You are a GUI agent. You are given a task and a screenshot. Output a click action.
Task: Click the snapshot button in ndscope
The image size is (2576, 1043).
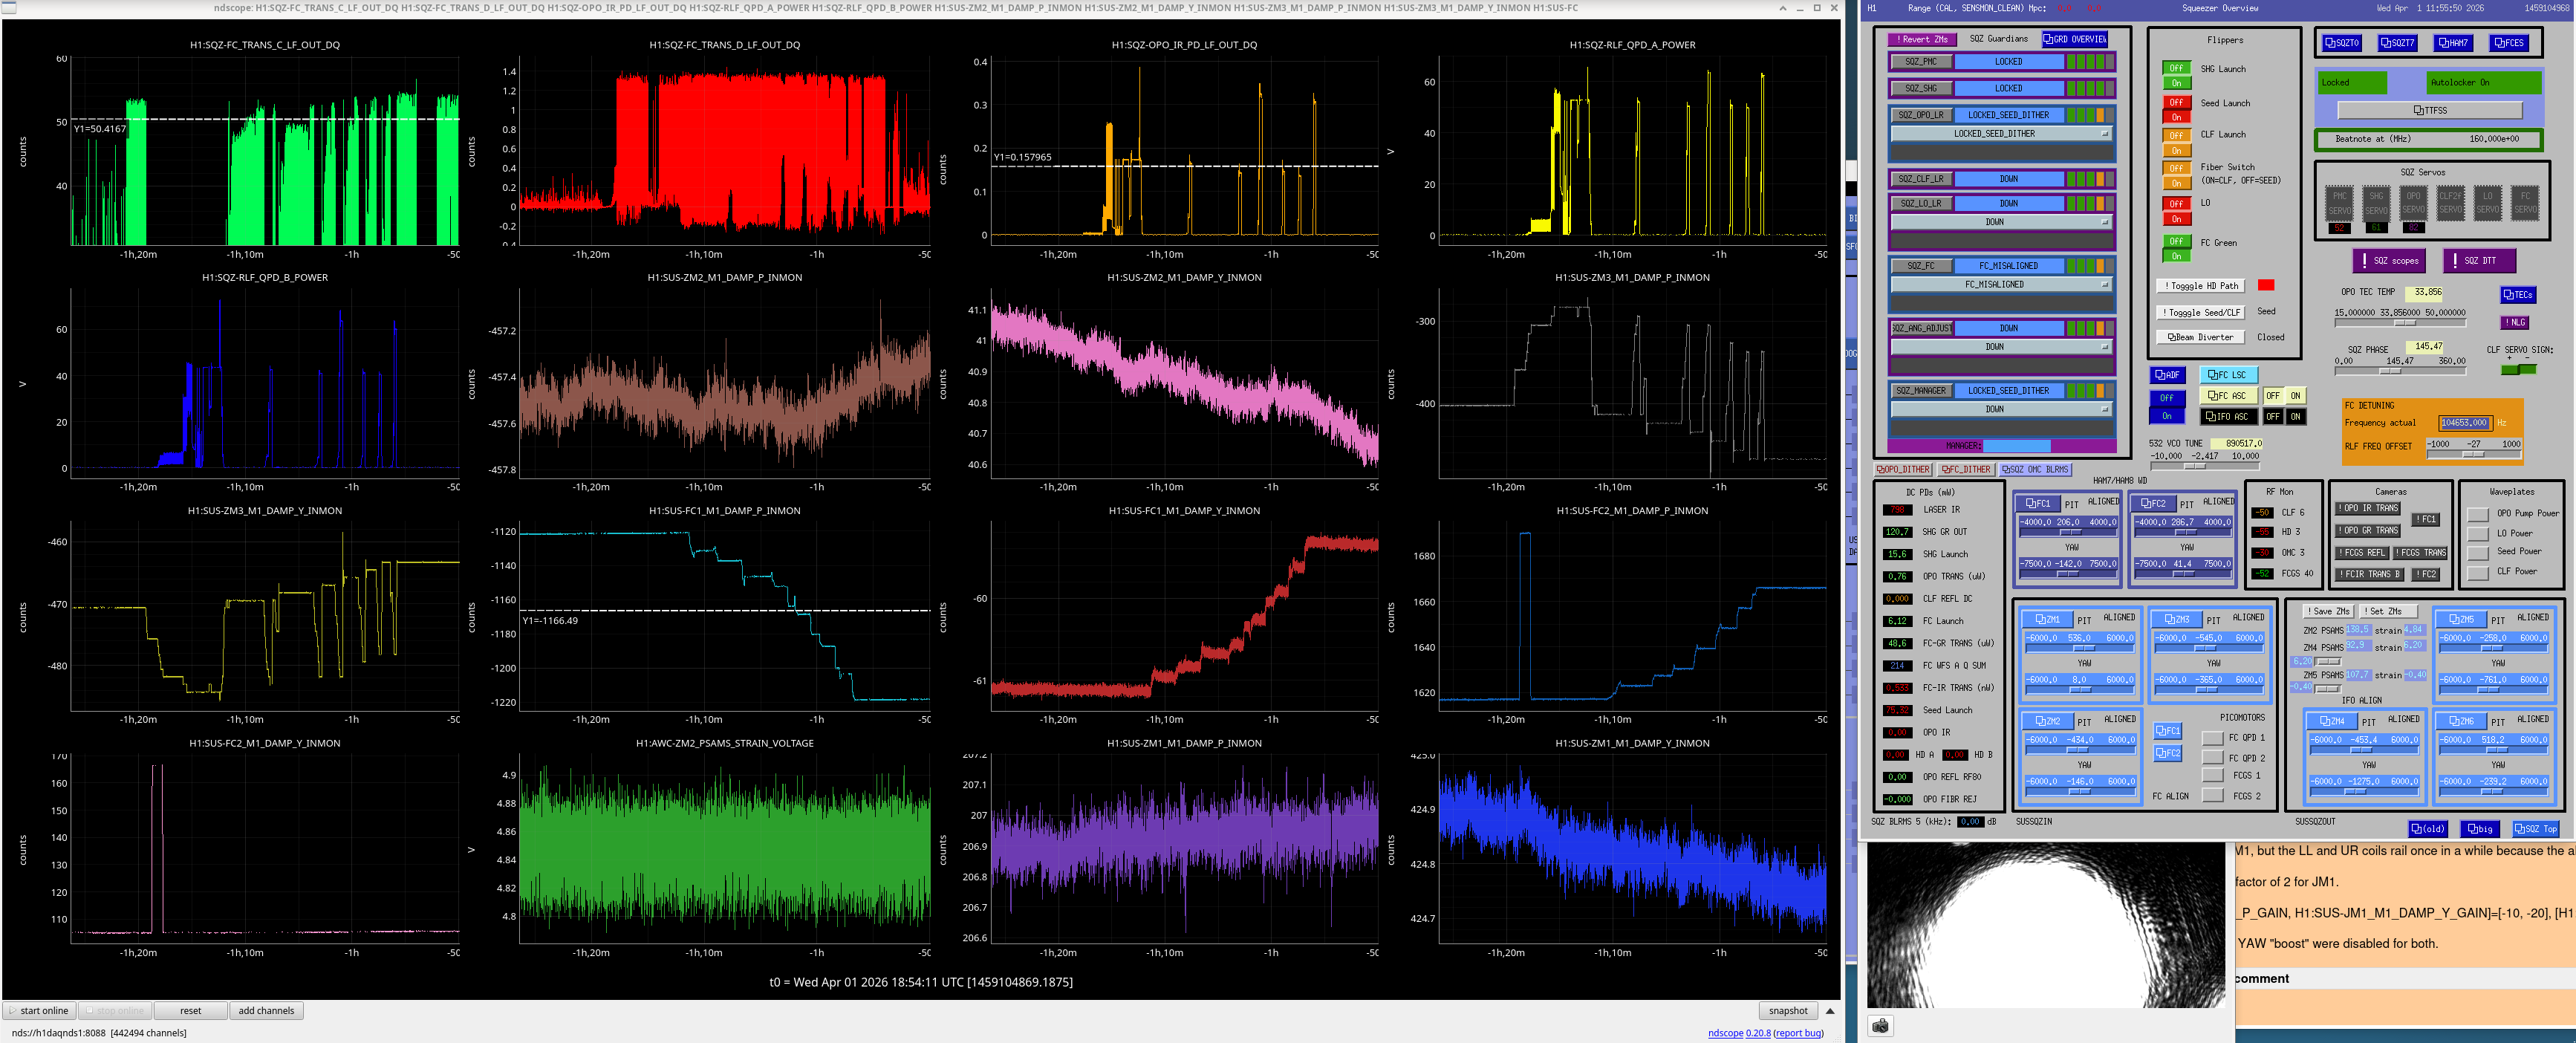(1788, 1011)
